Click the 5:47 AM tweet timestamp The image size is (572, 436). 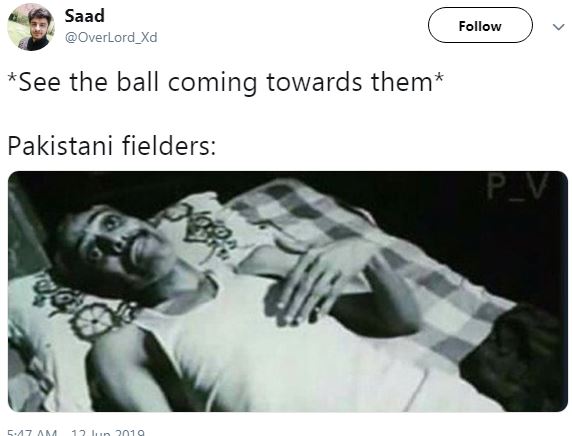[32, 433]
